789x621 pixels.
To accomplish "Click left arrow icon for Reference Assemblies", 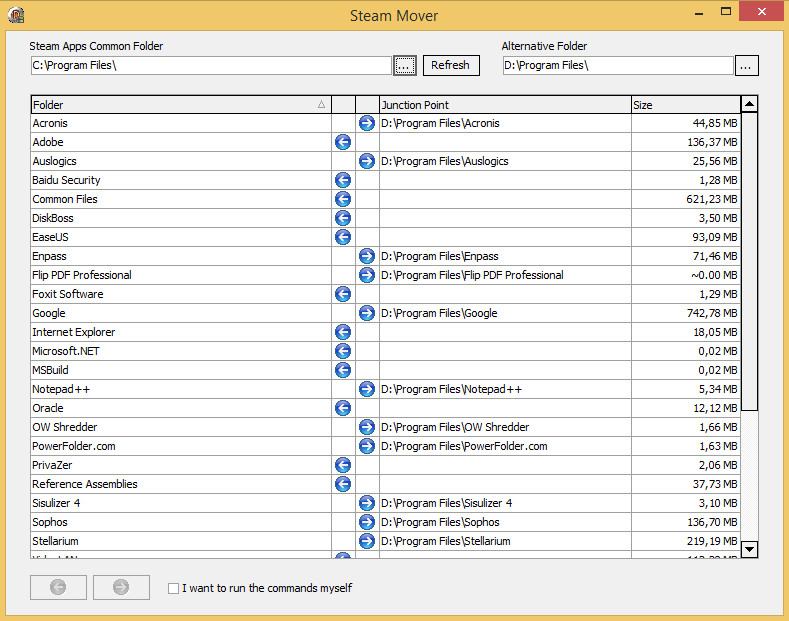I will [x=343, y=484].
